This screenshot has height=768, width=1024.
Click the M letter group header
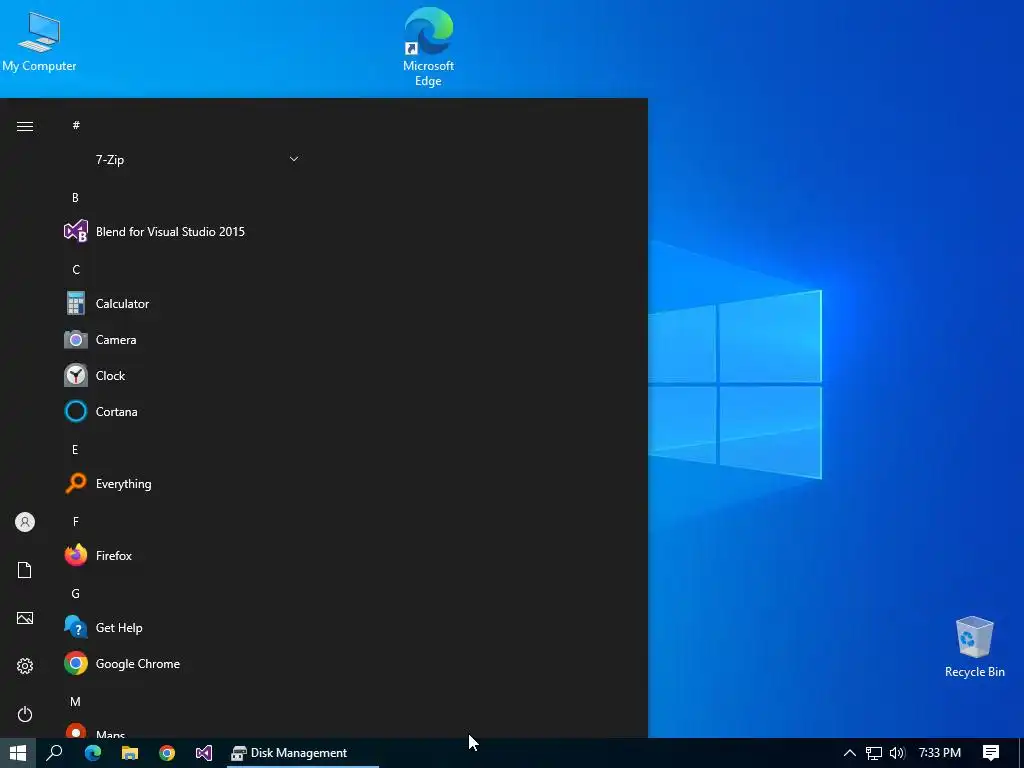[x=76, y=701]
